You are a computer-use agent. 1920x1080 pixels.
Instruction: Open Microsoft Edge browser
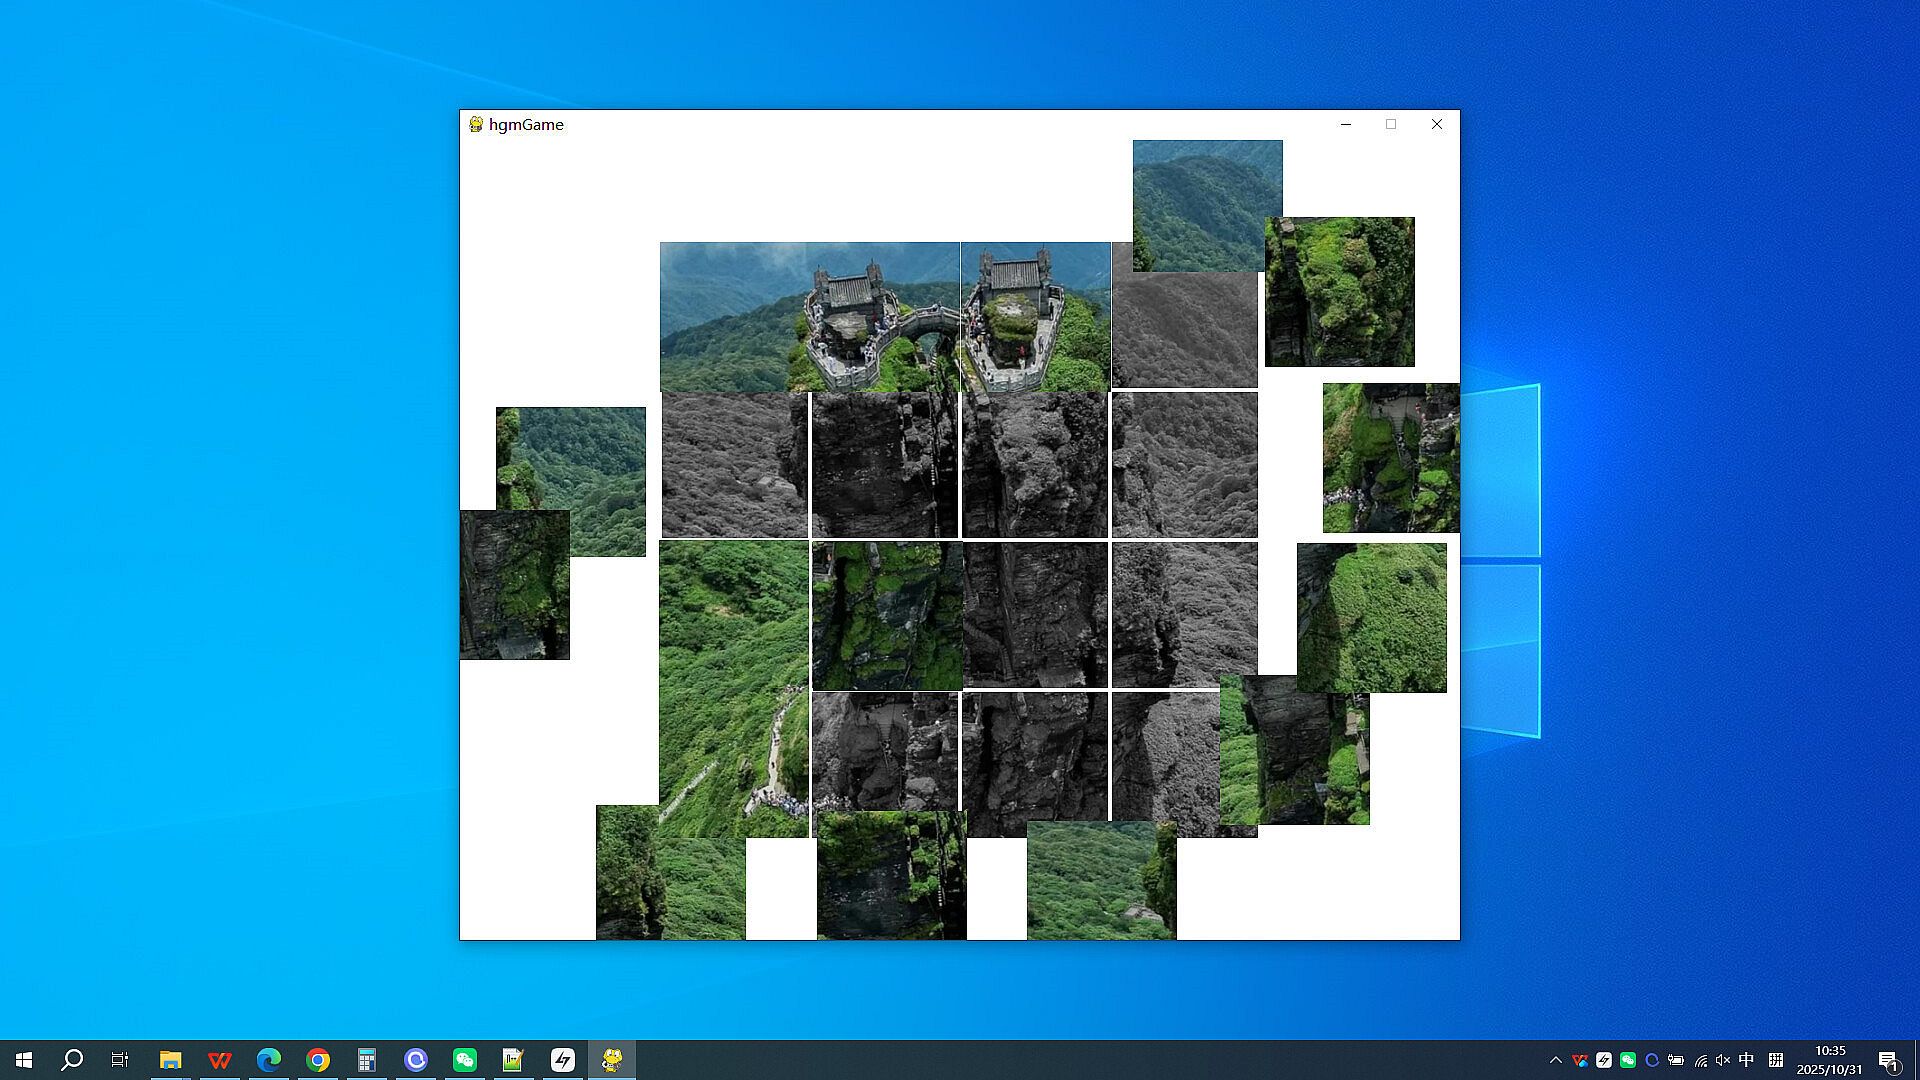point(268,1060)
